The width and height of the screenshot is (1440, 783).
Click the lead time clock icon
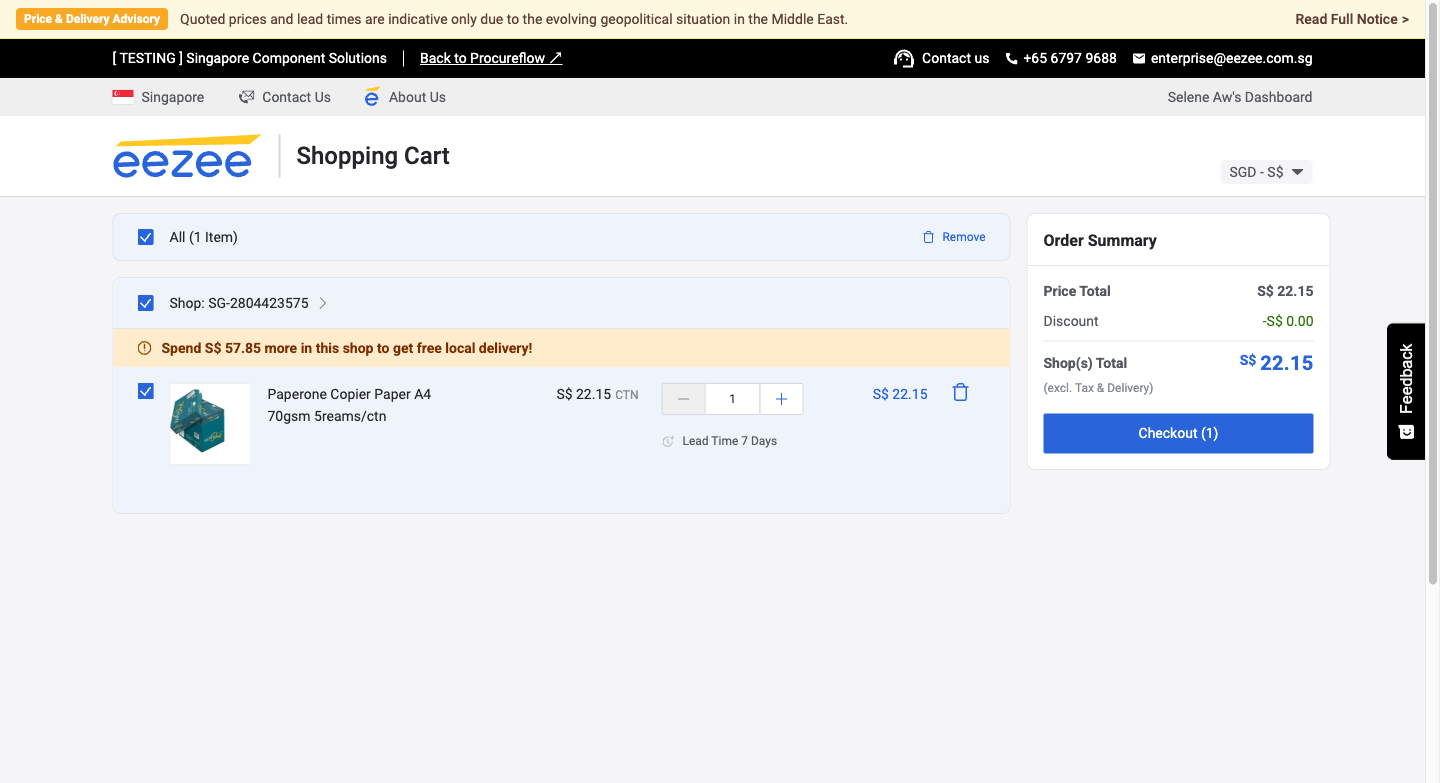point(668,441)
